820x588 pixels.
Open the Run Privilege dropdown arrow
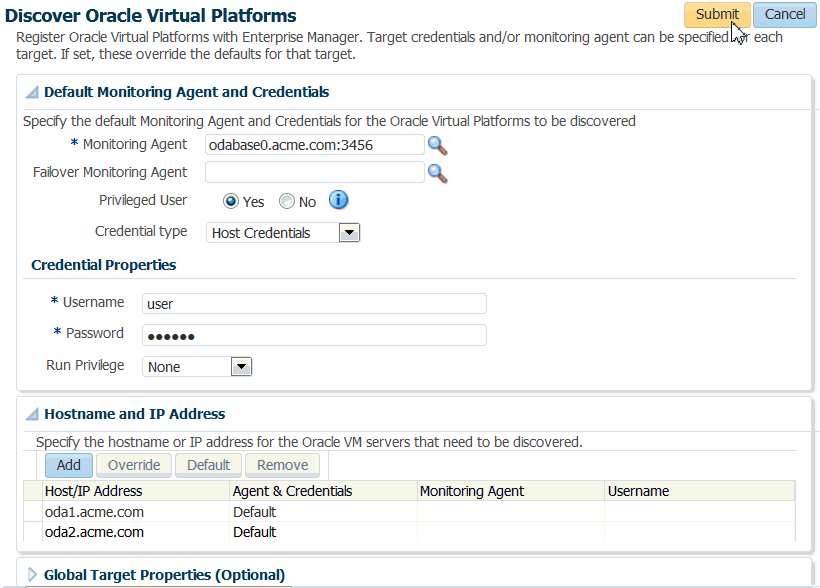click(240, 366)
